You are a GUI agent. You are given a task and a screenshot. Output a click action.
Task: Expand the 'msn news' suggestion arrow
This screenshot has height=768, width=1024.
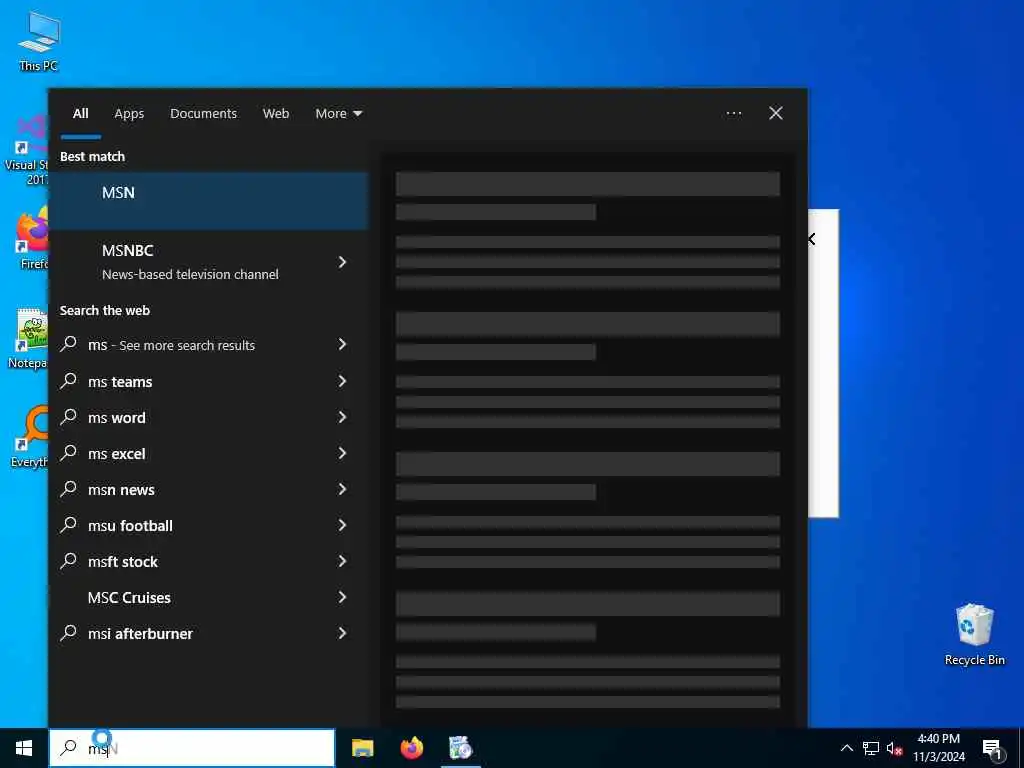coord(342,488)
